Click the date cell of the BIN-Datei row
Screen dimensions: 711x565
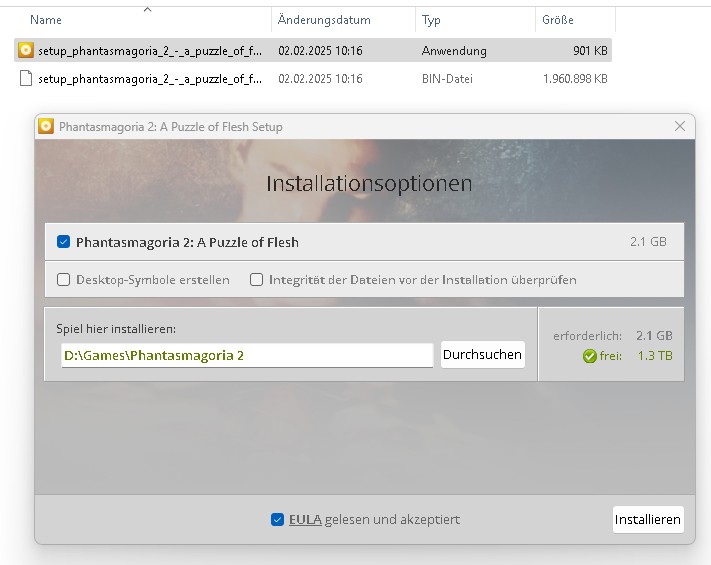pos(320,79)
